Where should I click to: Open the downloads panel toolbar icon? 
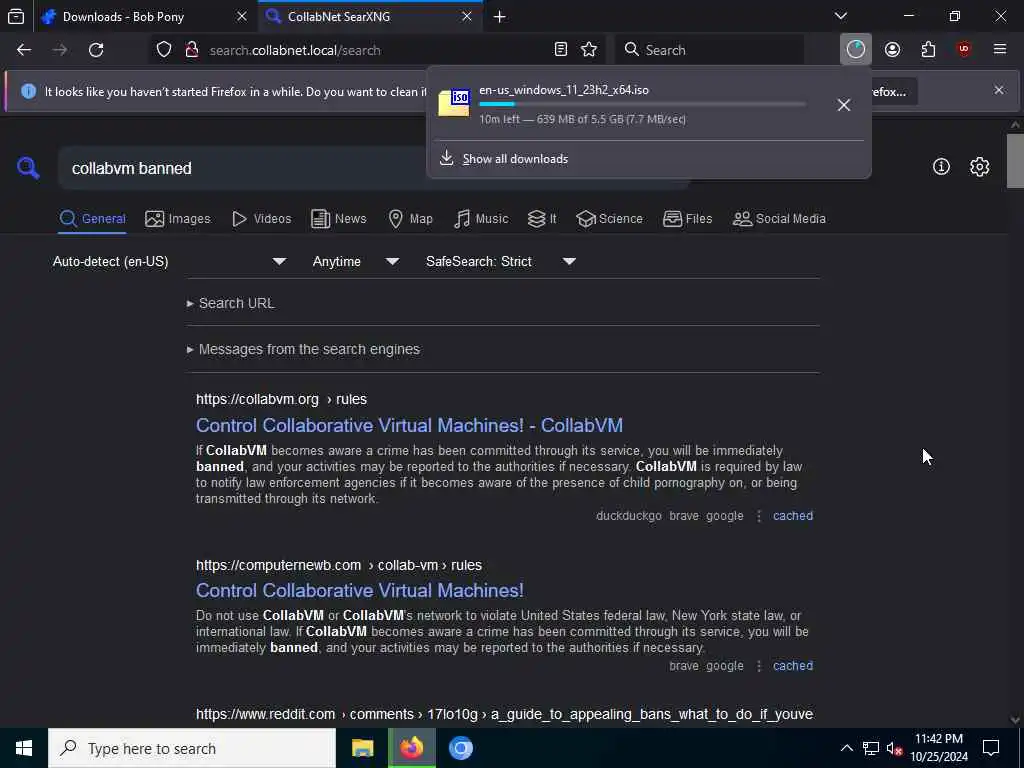(856, 50)
